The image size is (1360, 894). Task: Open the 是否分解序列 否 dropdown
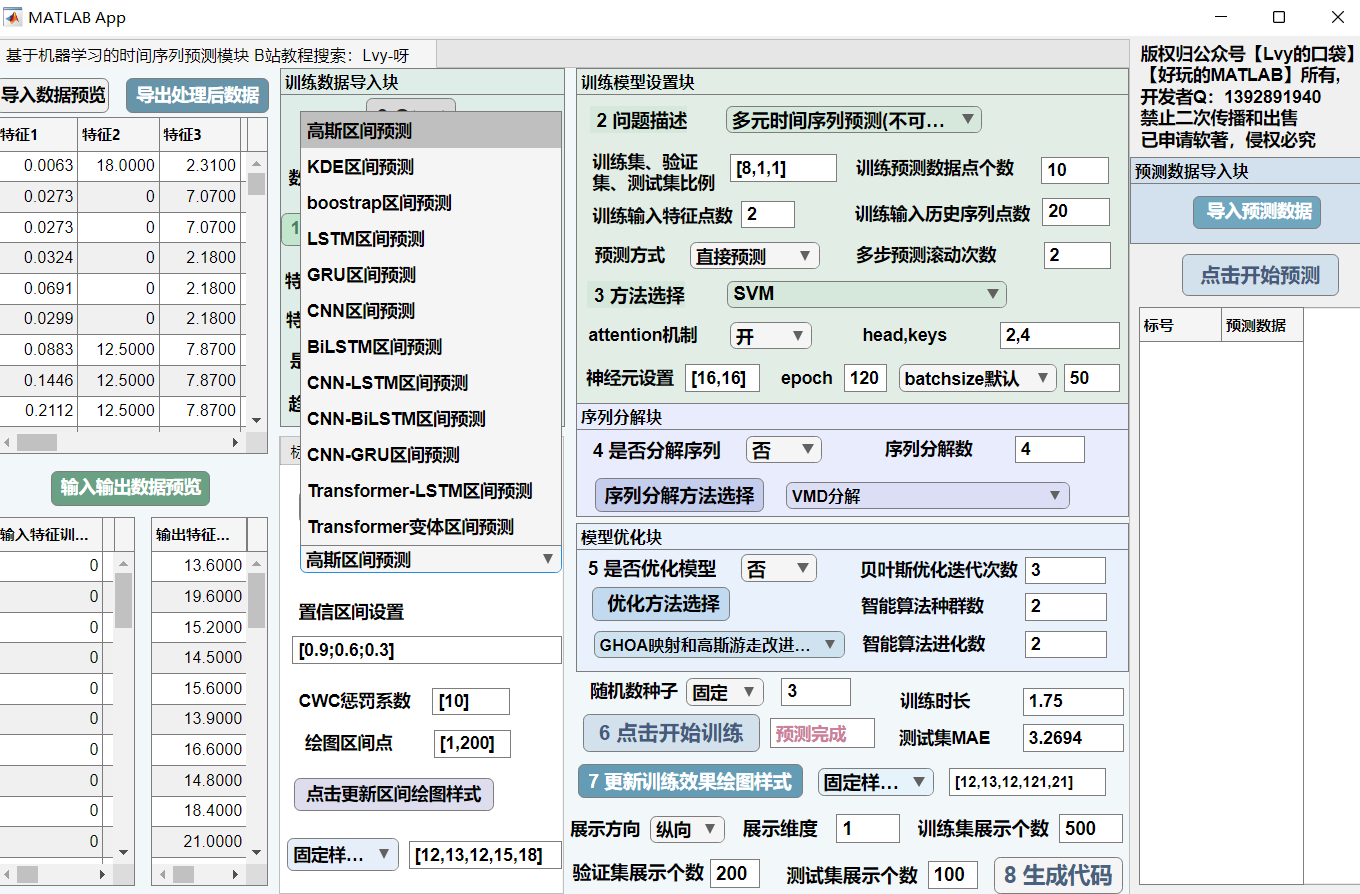[783, 450]
